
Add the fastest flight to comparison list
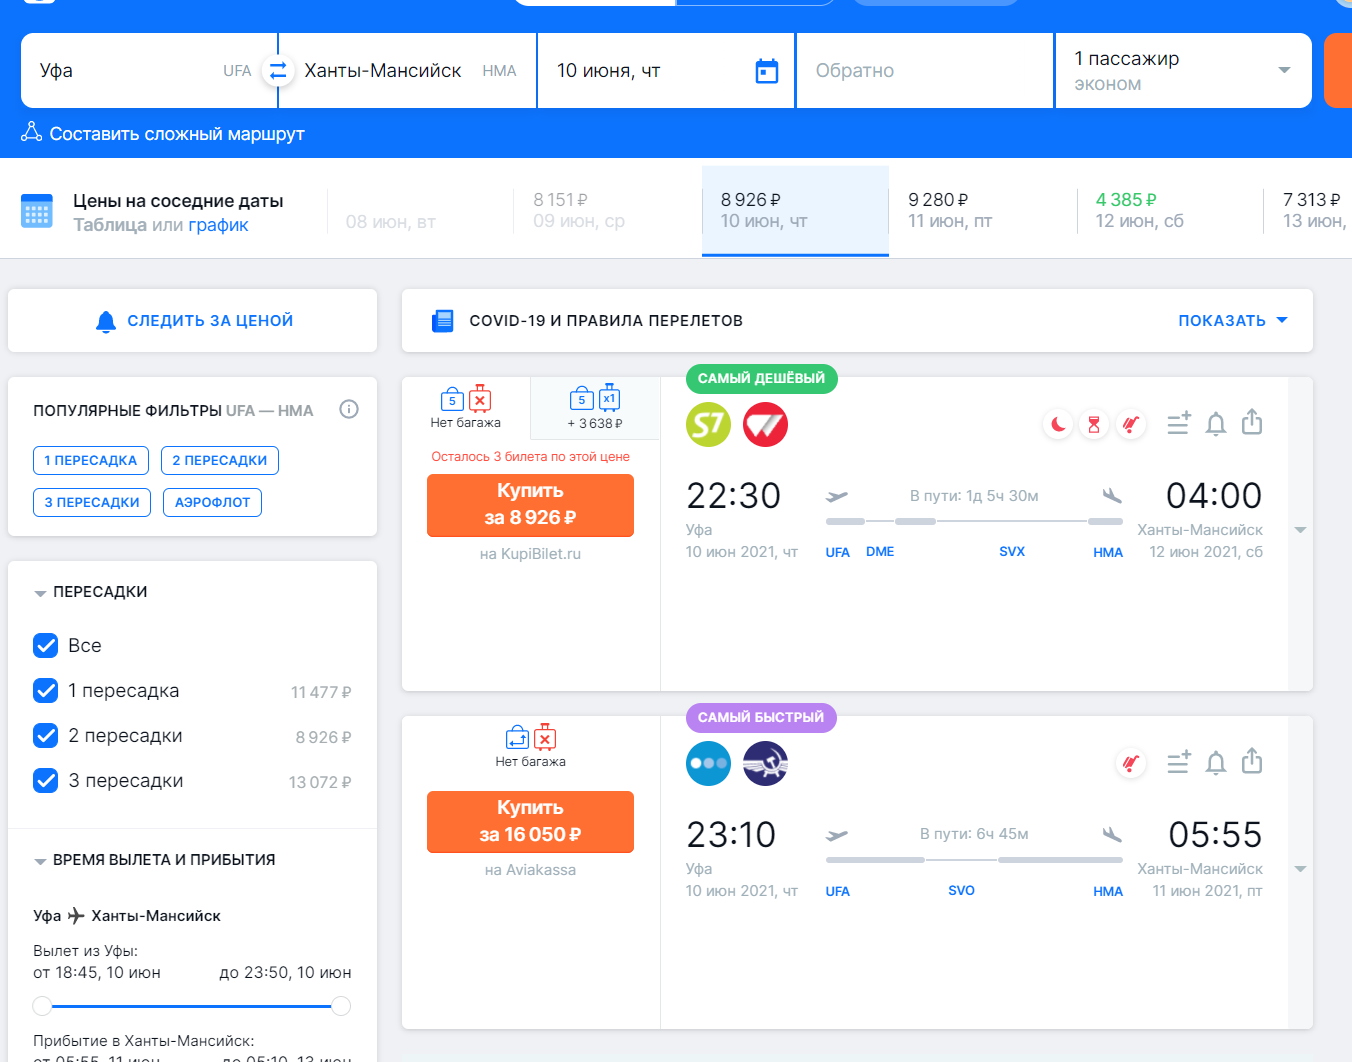tap(1179, 763)
